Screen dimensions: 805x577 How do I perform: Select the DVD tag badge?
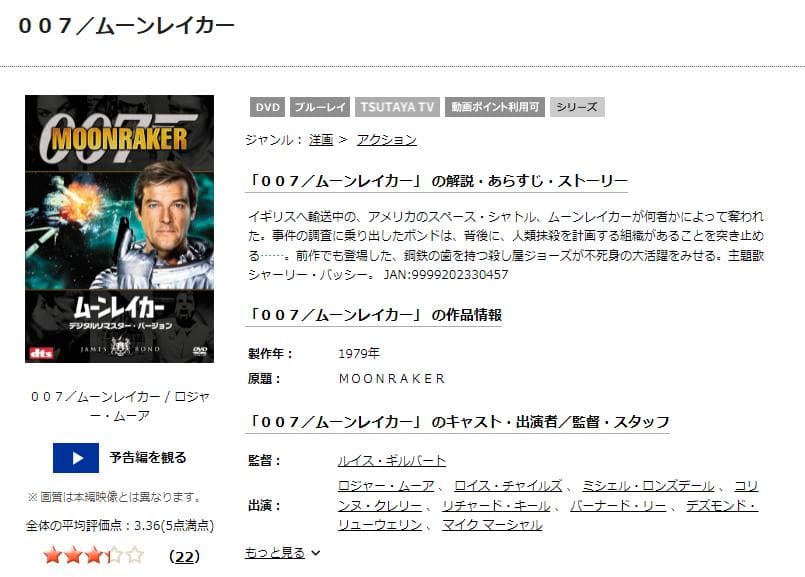(267, 107)
